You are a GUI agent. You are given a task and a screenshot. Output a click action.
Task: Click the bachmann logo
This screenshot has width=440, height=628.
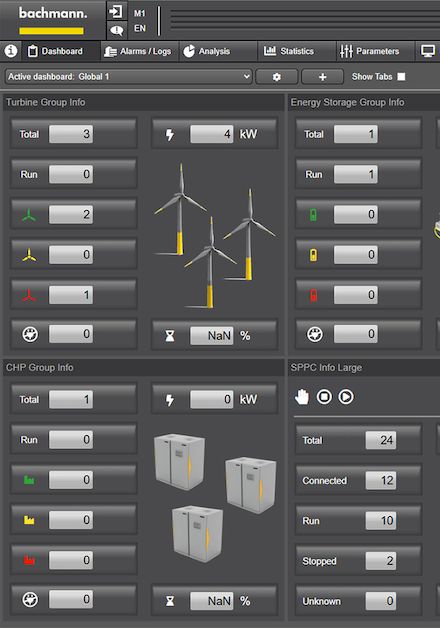53,19
